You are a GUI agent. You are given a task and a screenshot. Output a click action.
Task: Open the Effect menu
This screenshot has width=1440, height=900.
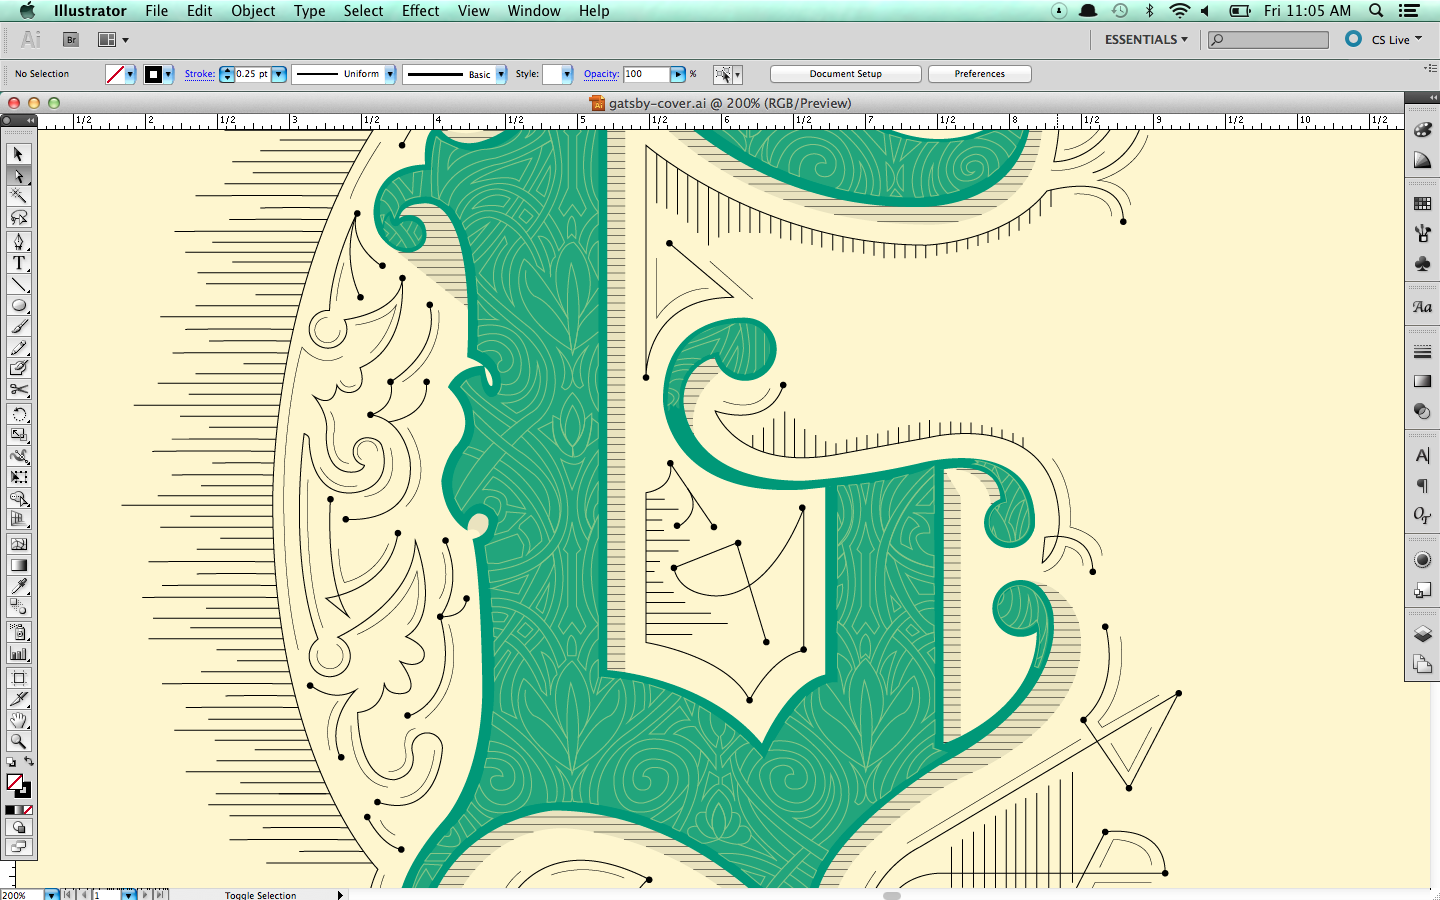click(x=420, y=11)
